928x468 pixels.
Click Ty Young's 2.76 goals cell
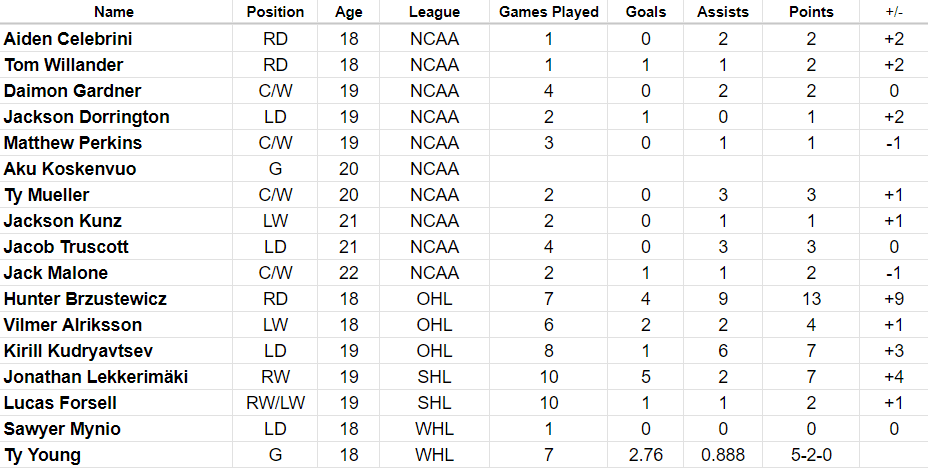coord(645,455)
